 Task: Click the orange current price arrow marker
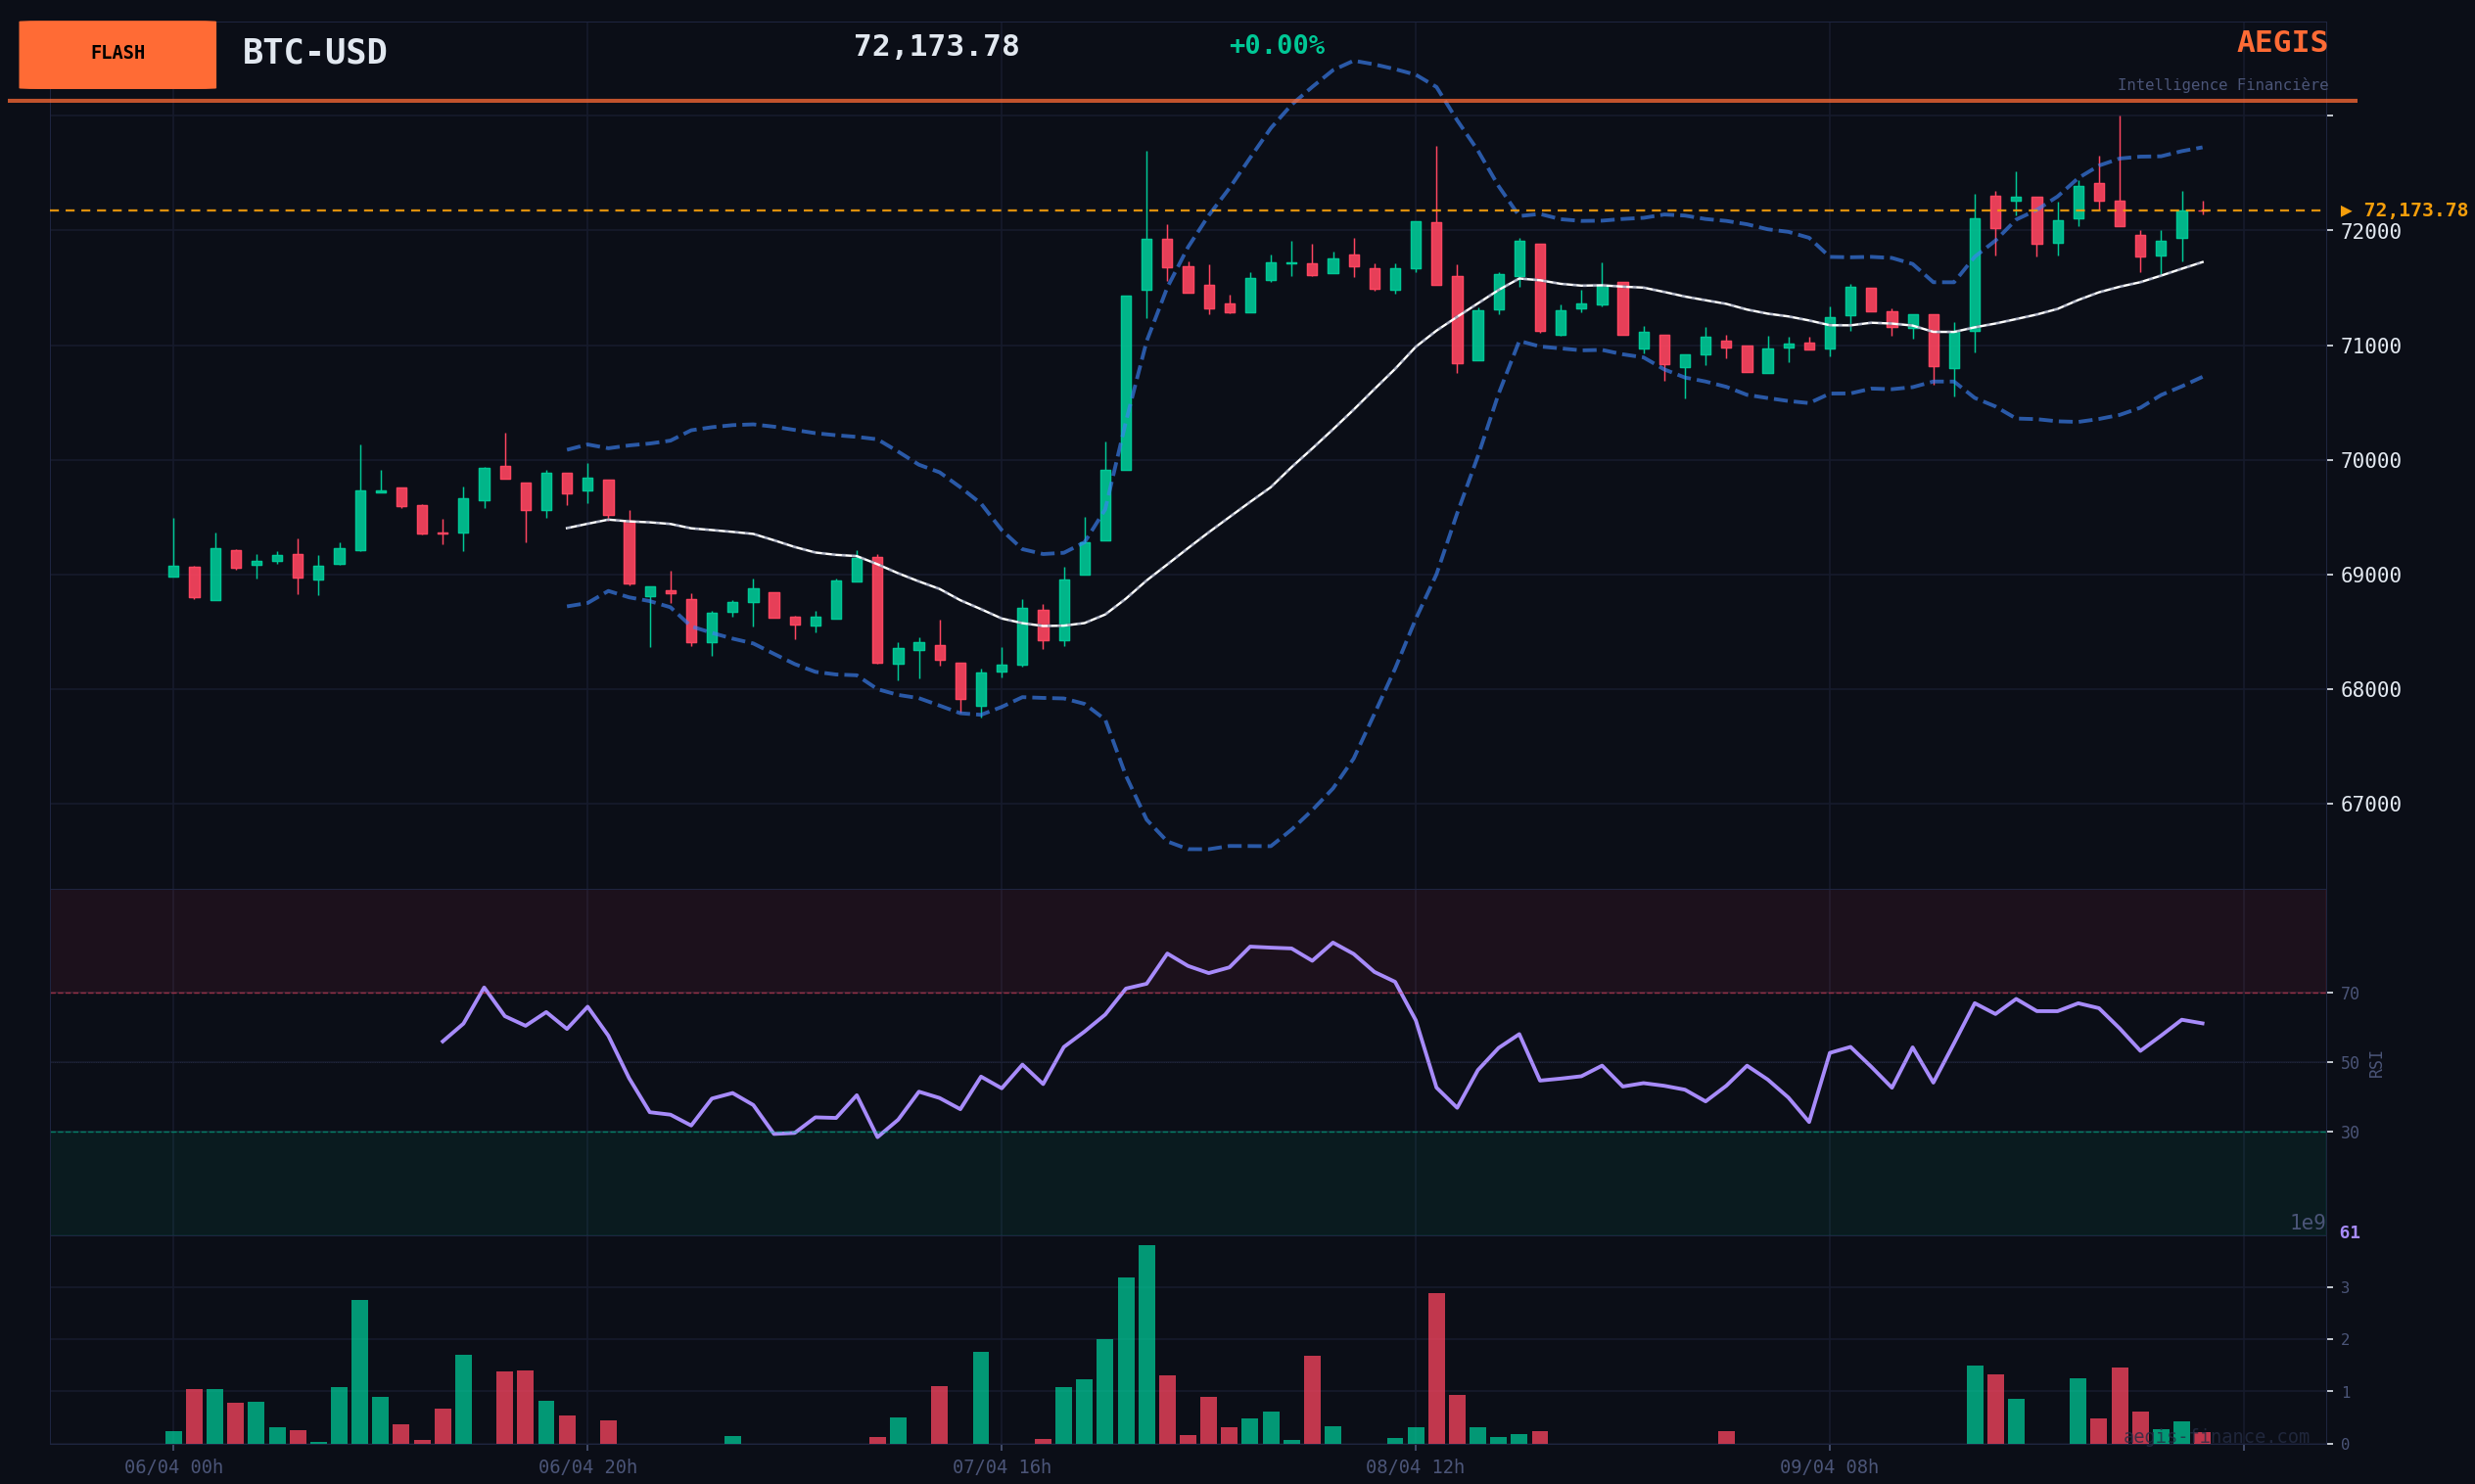pyautogui.click(x=2345, y=211)
